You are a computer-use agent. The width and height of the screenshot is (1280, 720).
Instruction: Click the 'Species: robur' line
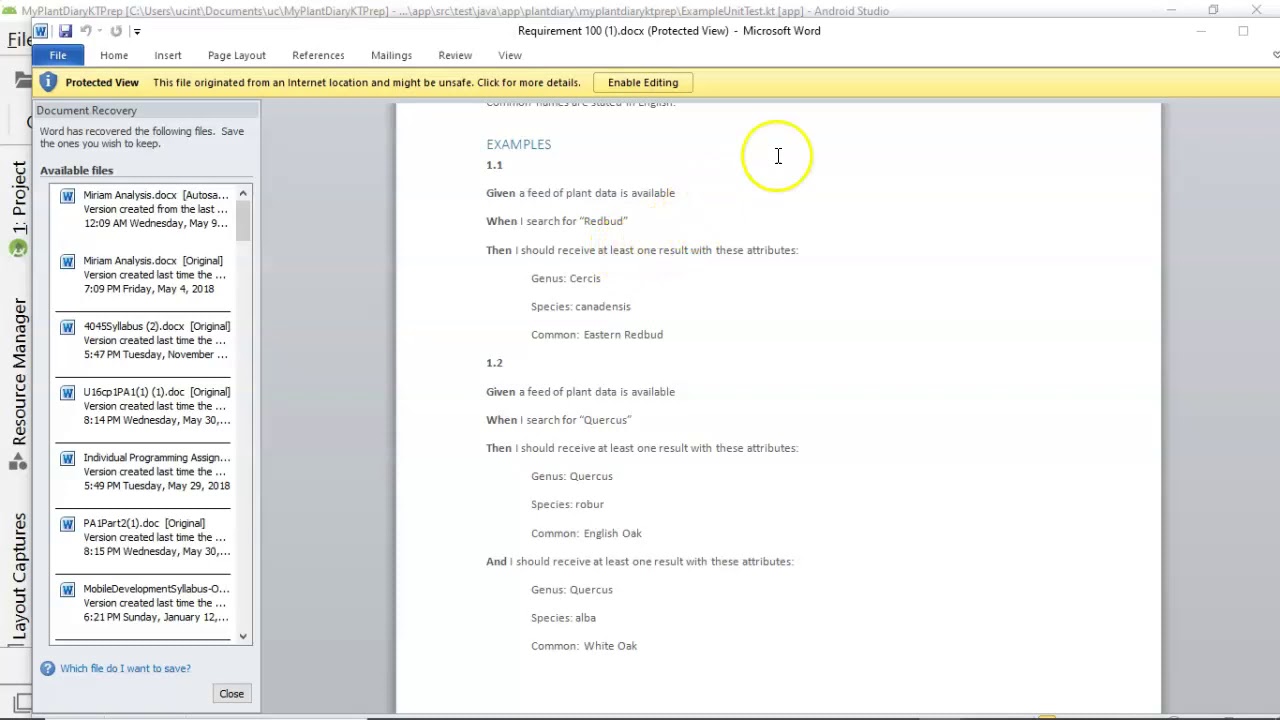[567, 504]
